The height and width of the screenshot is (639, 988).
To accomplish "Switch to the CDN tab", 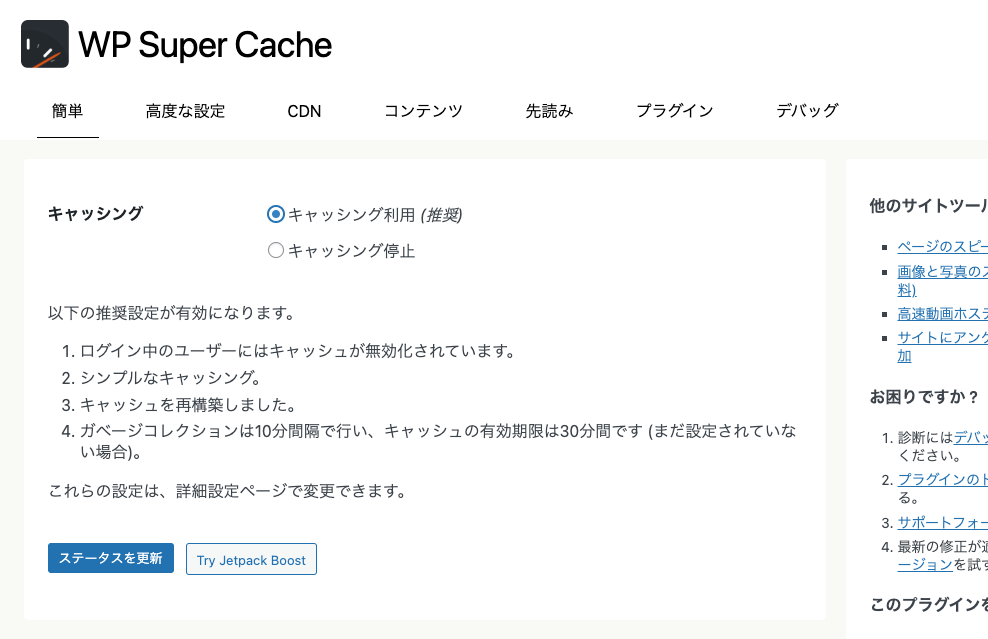I will [x=304, y=111].
